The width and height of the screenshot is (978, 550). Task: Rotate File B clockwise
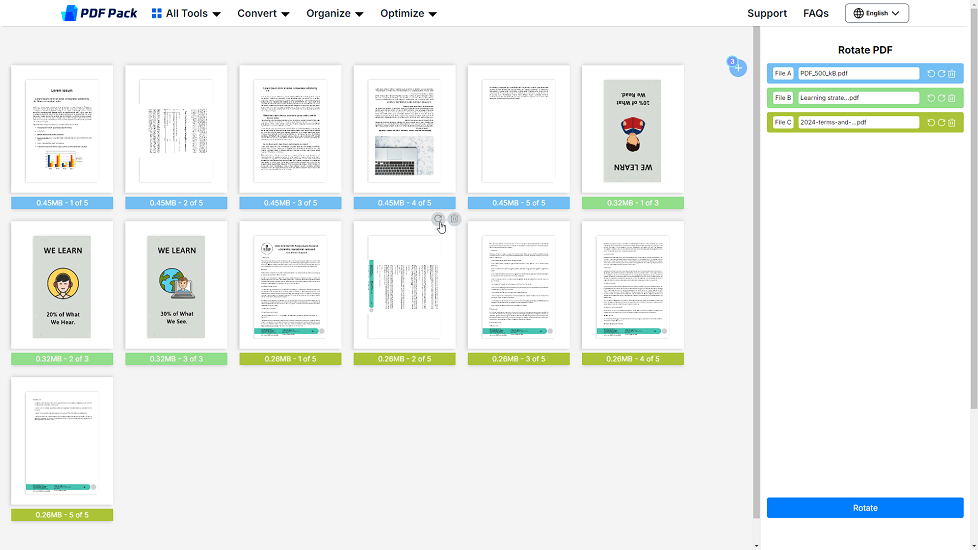click(x=941, y=98)
